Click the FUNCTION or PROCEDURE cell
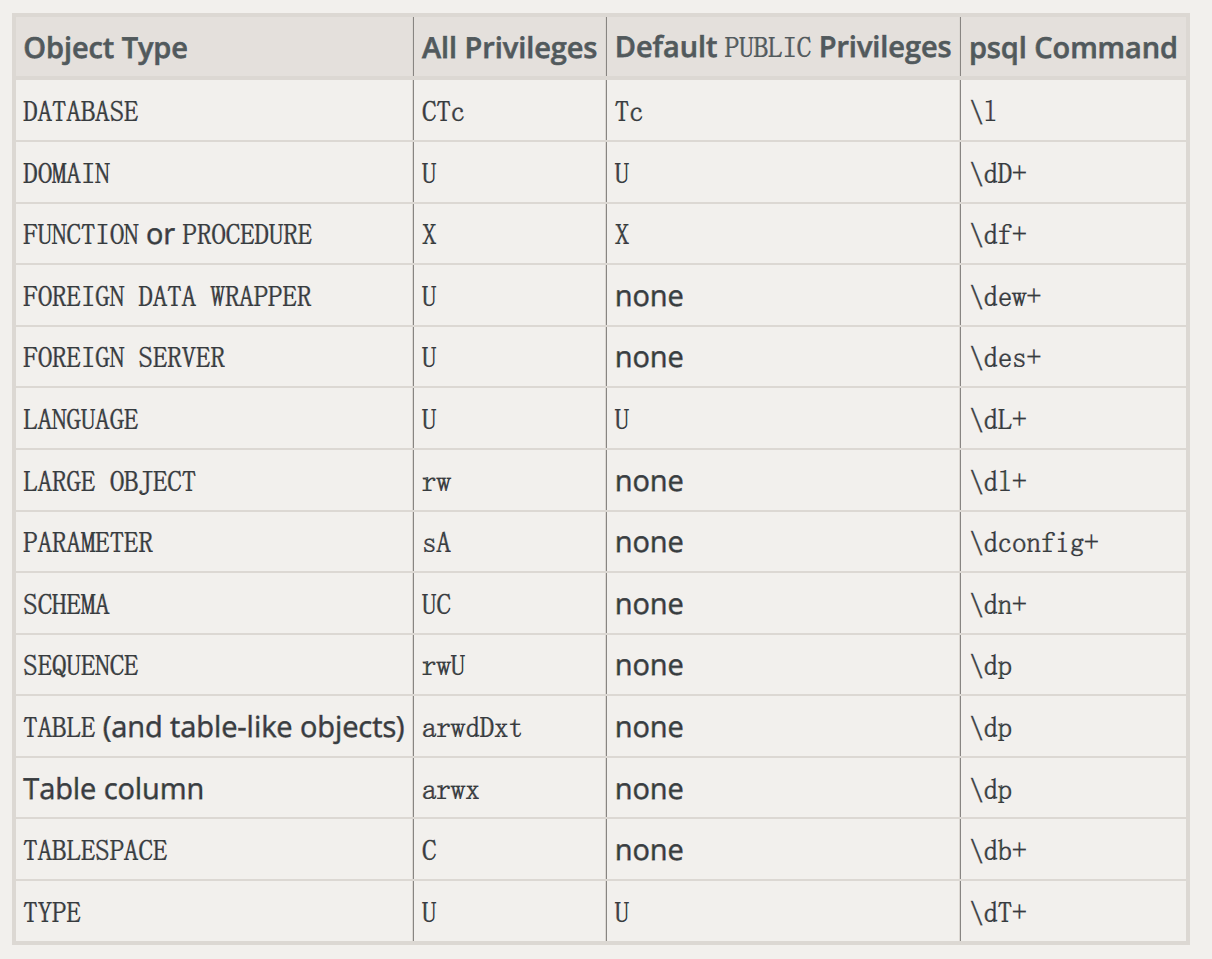 tap(168, 235)
